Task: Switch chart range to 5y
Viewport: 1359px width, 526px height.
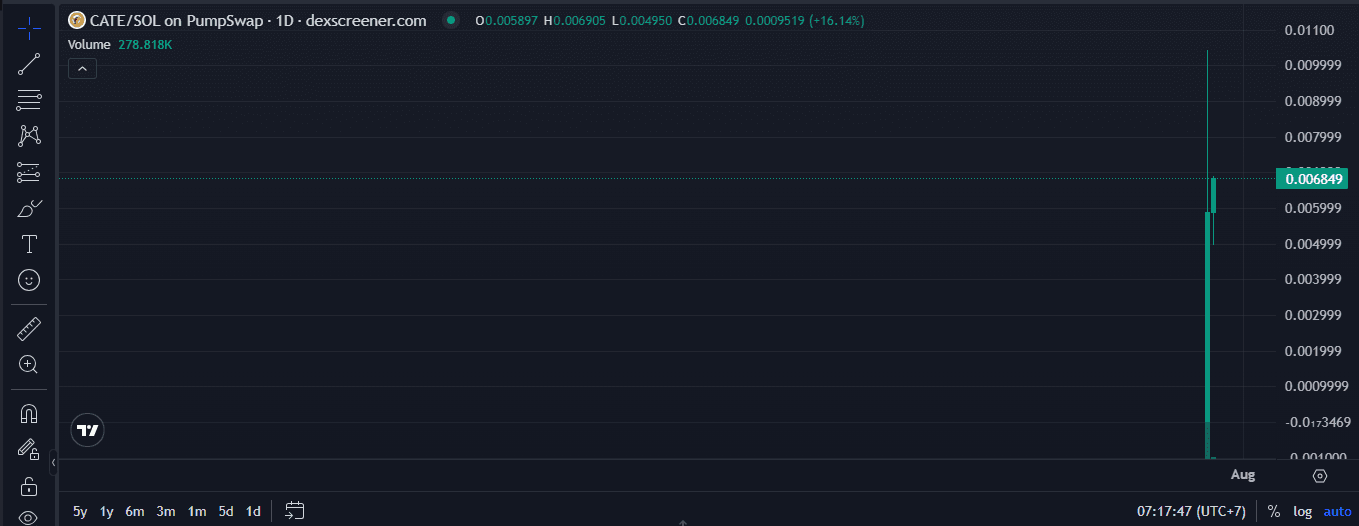Action: [80, 511]
